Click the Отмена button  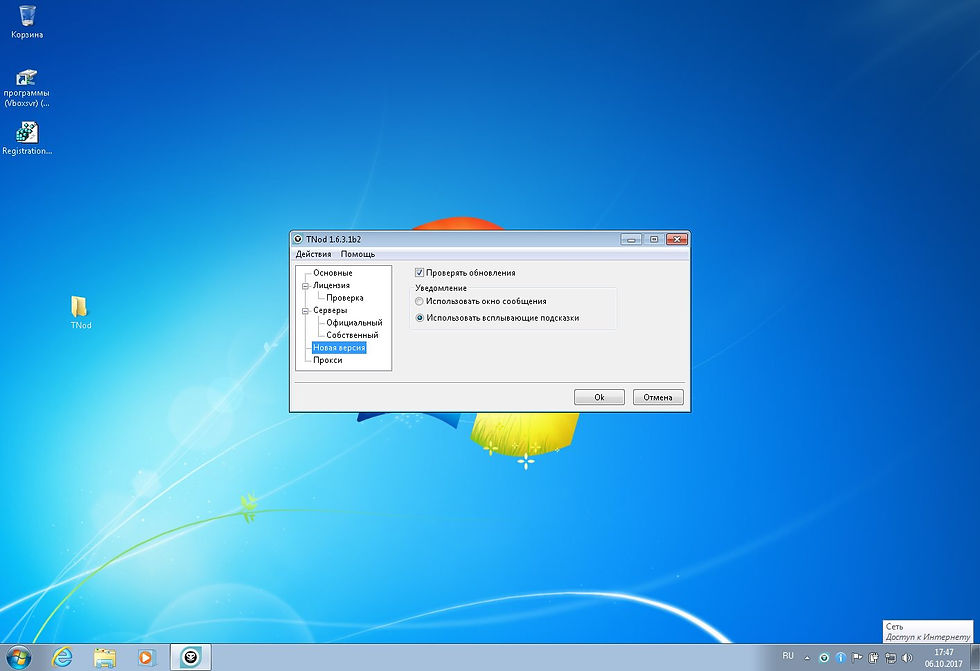pyautogui.click(x=658, y=397)
